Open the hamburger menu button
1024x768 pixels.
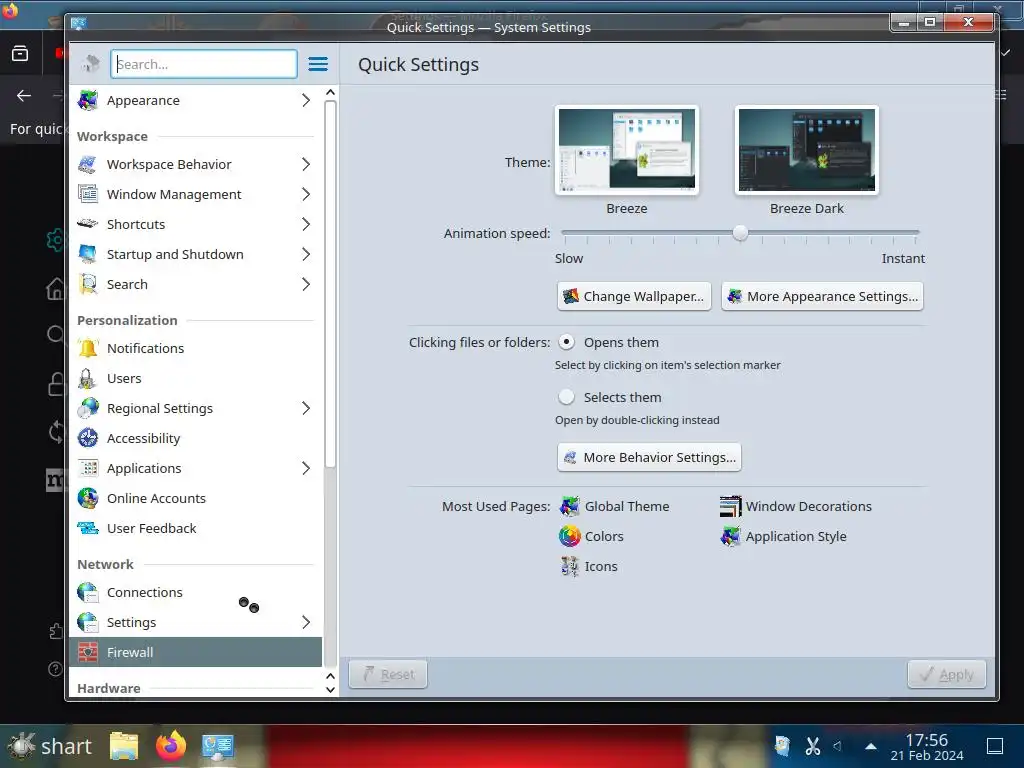pyautogui.click(x=318, y=64)
